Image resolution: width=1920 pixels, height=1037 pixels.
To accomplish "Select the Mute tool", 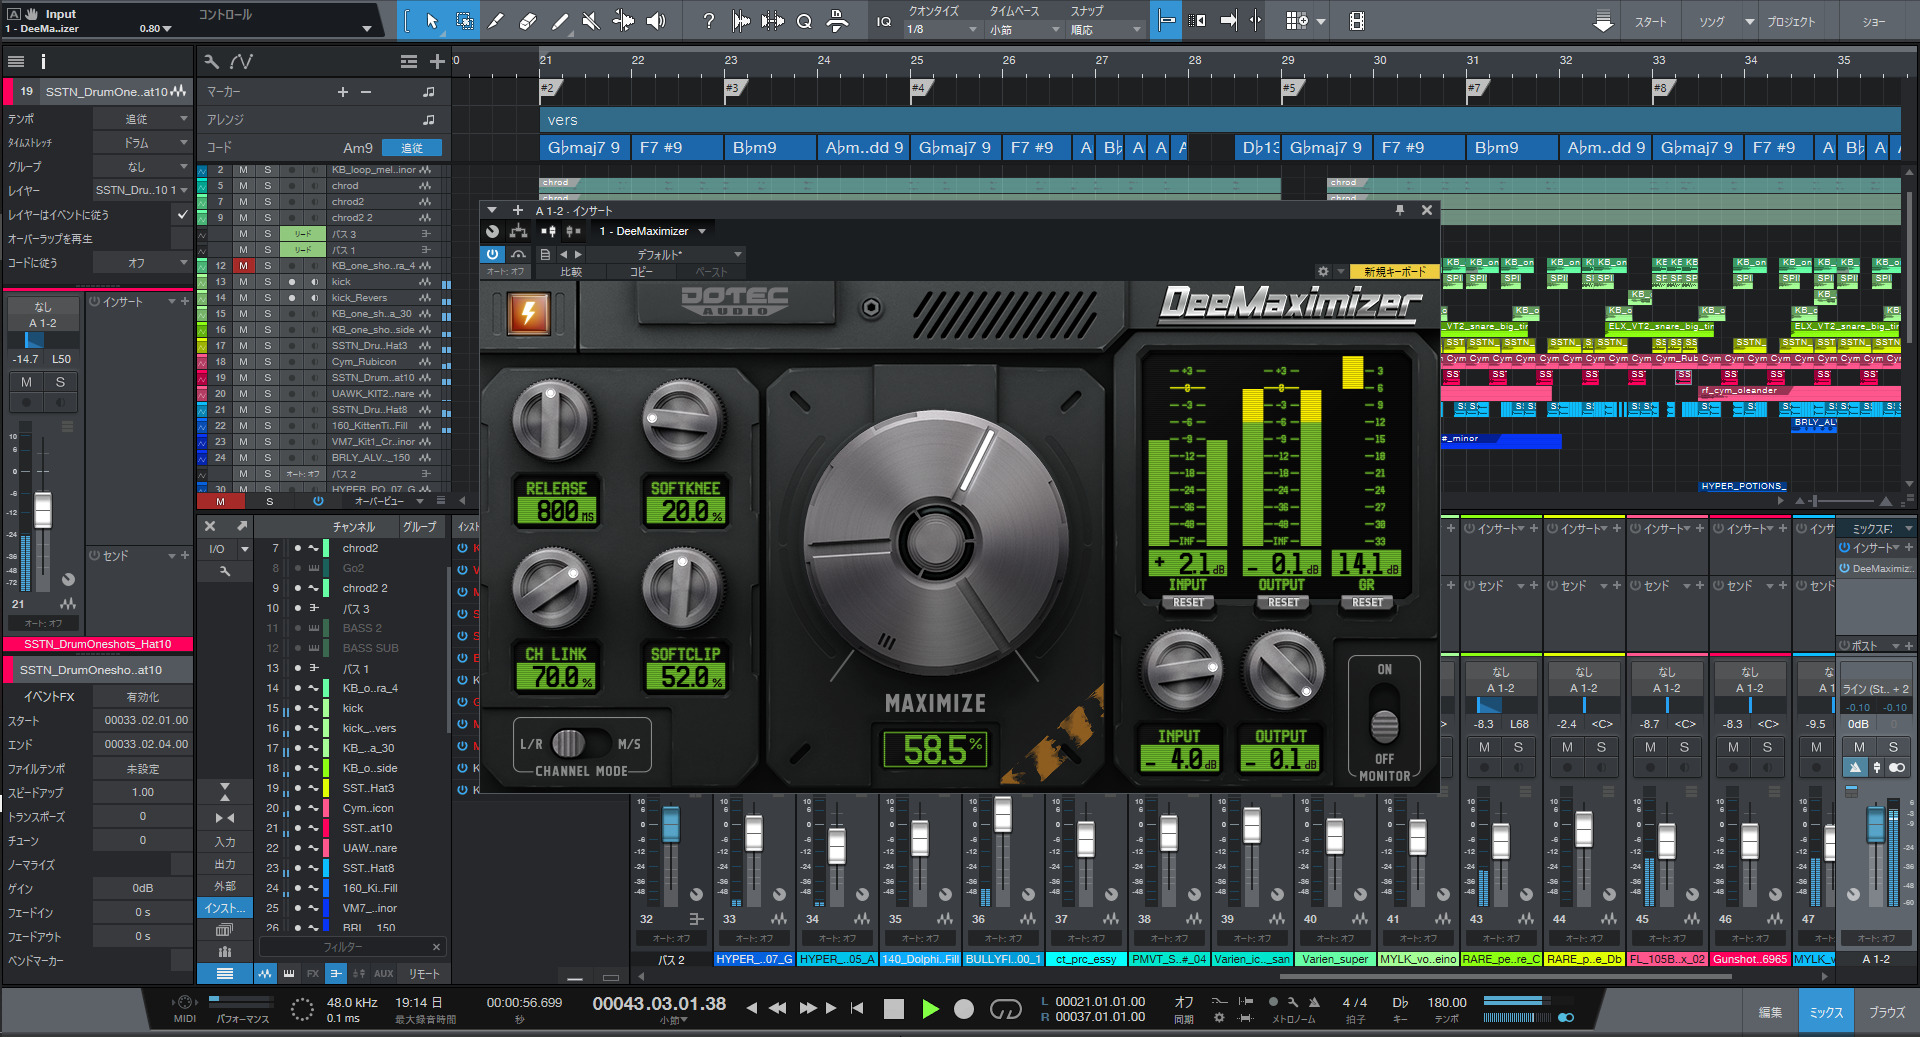I will pos(592,21).
